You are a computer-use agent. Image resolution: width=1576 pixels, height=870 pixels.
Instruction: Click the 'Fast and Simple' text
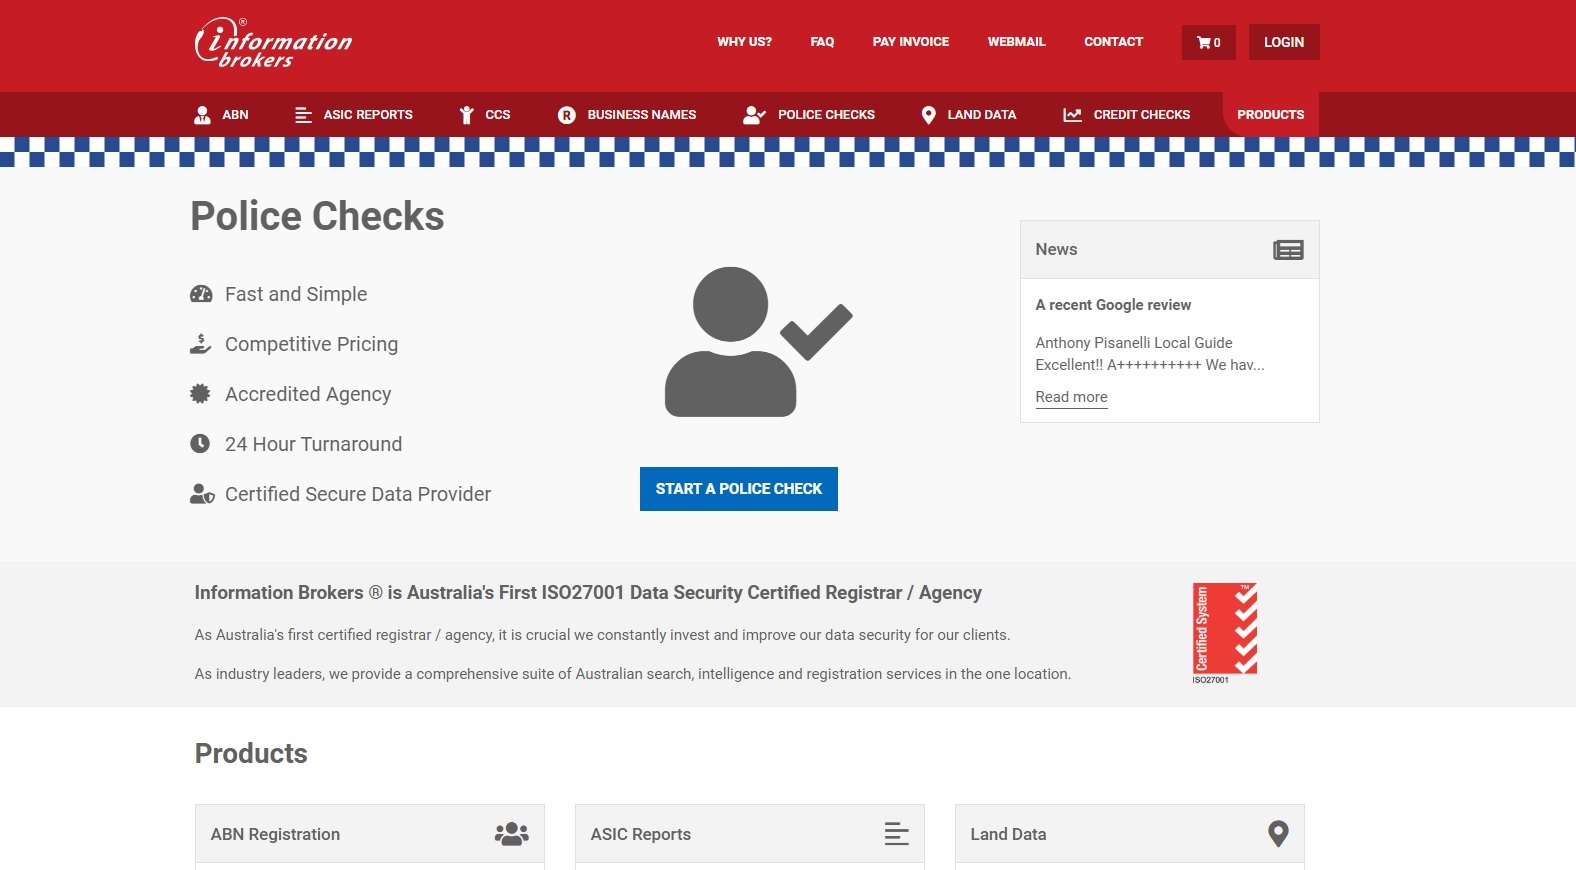click(x=296, y=294)
